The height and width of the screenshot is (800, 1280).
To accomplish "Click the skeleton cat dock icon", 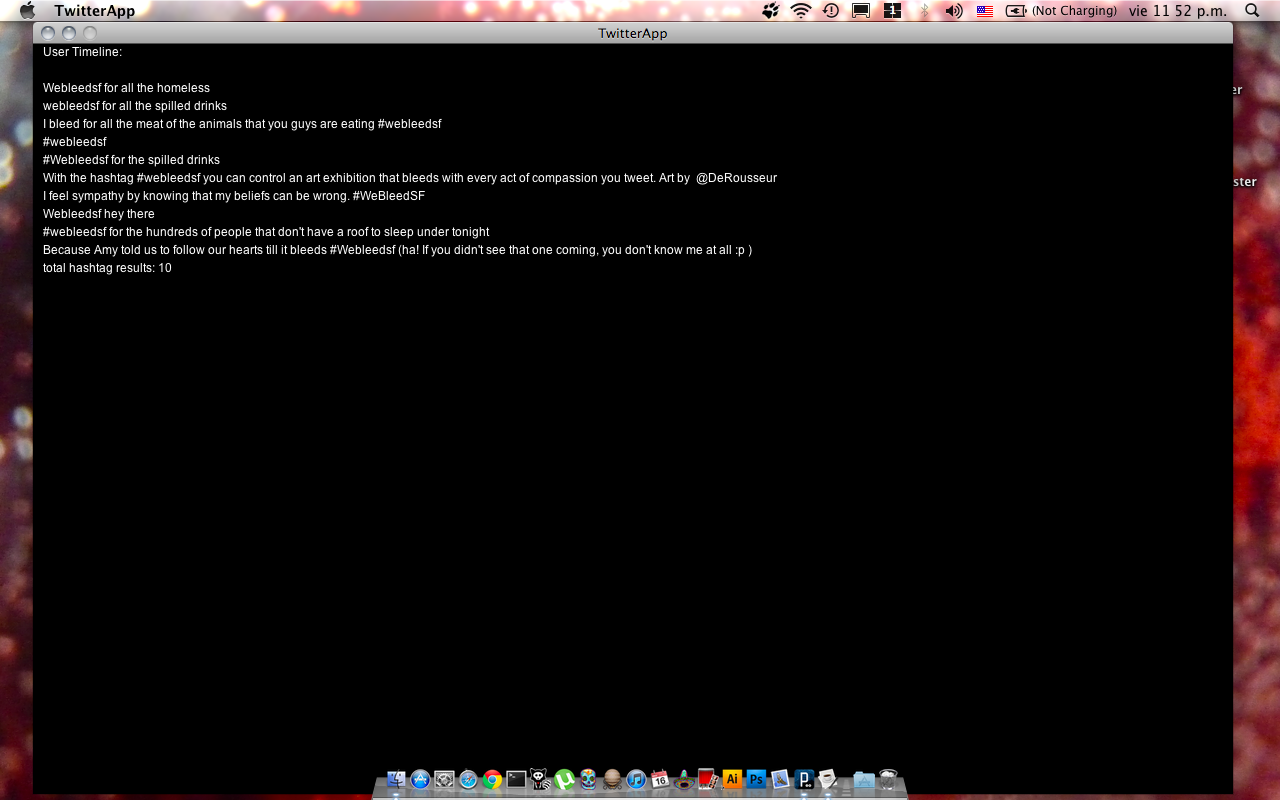I will click(540, 779).
